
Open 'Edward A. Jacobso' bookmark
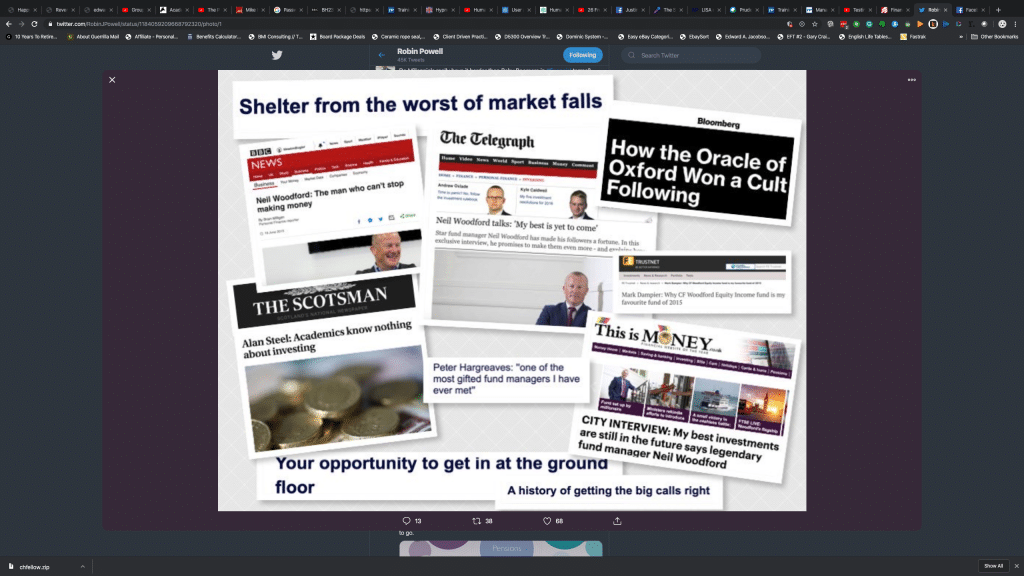pos(743,37)
